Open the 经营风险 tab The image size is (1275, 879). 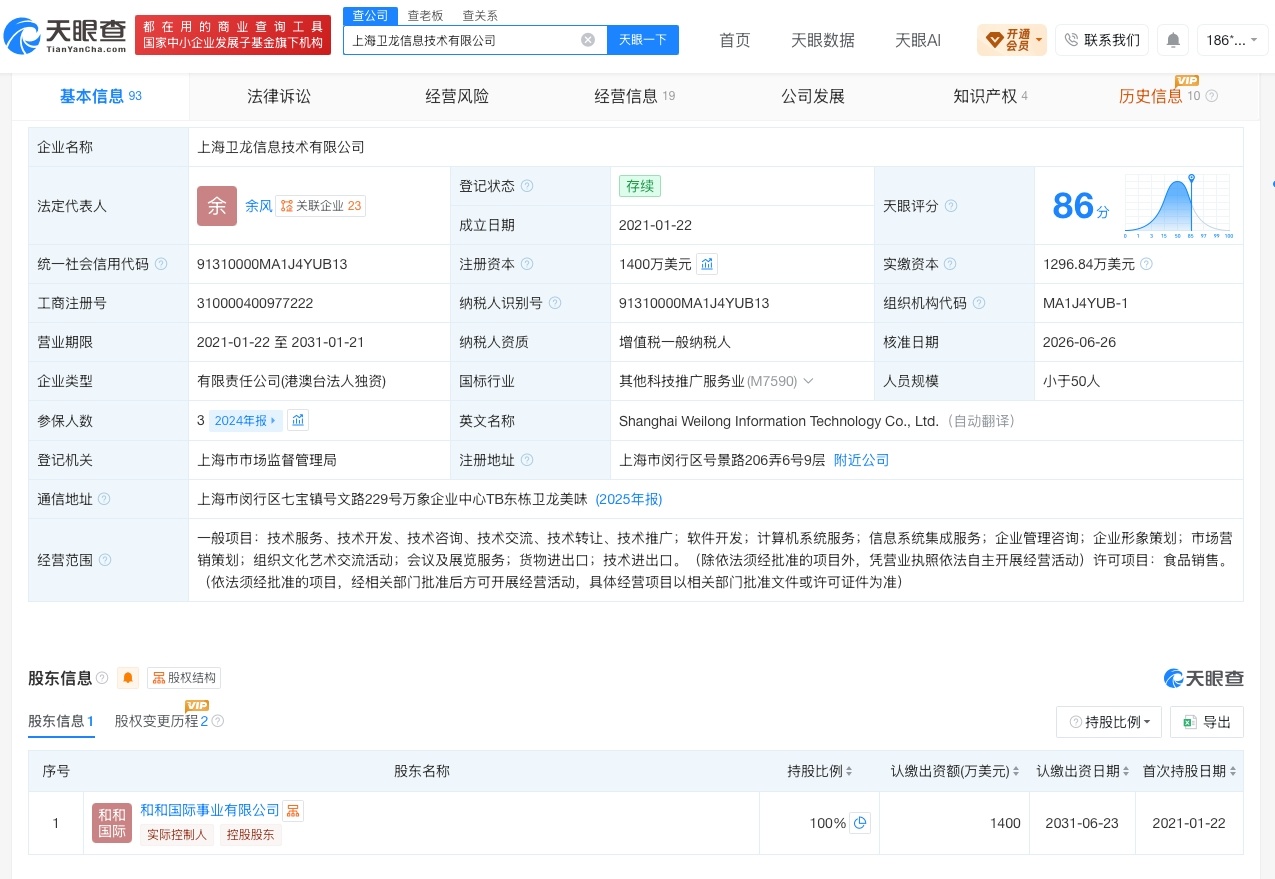click(457, 96)
